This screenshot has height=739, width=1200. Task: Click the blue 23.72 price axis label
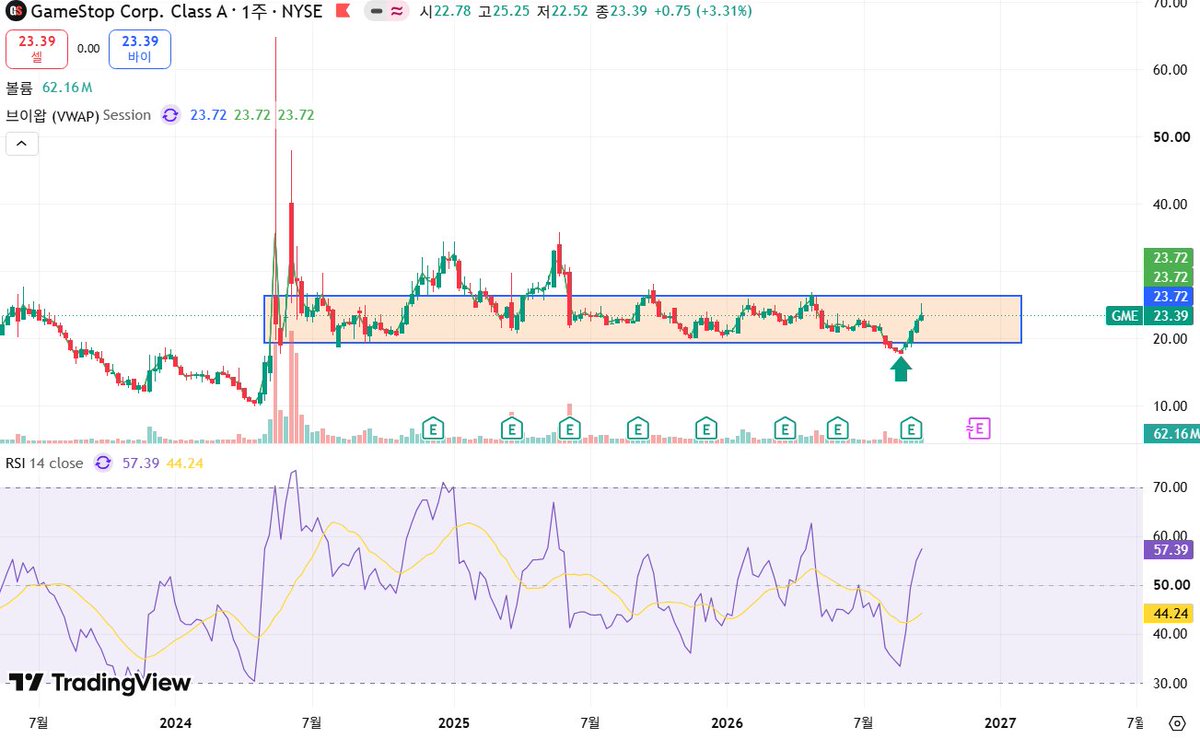(1168, 297)
